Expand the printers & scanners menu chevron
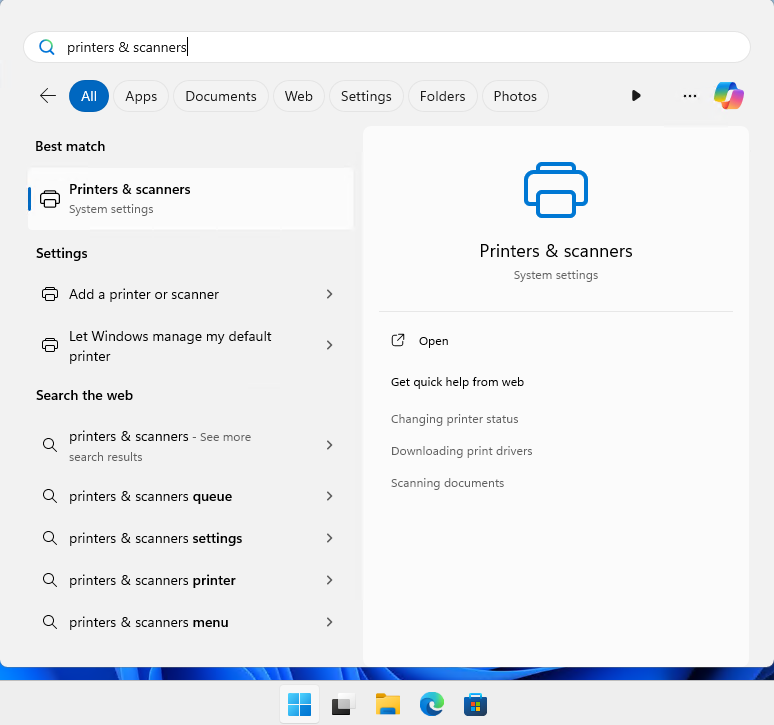The width and height of the screenshot is (774, 725). pos(330,622)
